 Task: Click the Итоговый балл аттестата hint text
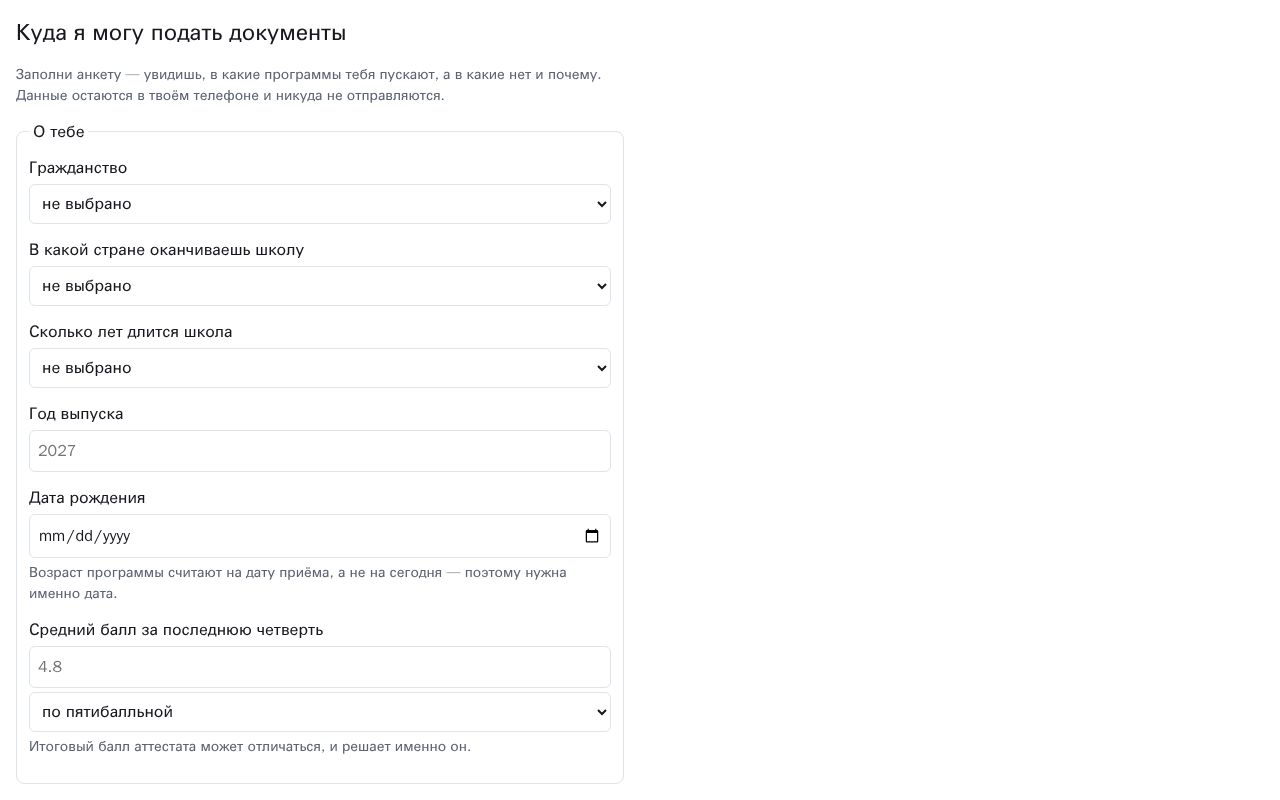tap(250, 747)
